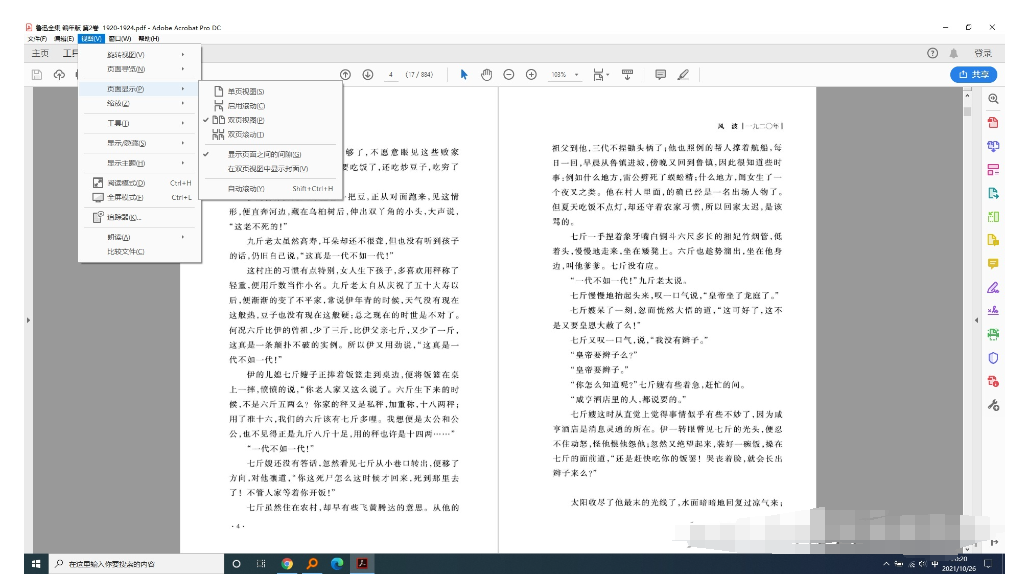Expand 页面导览 submenu
The height and width of the screenshot is (582, 1030).
[139, 69]
